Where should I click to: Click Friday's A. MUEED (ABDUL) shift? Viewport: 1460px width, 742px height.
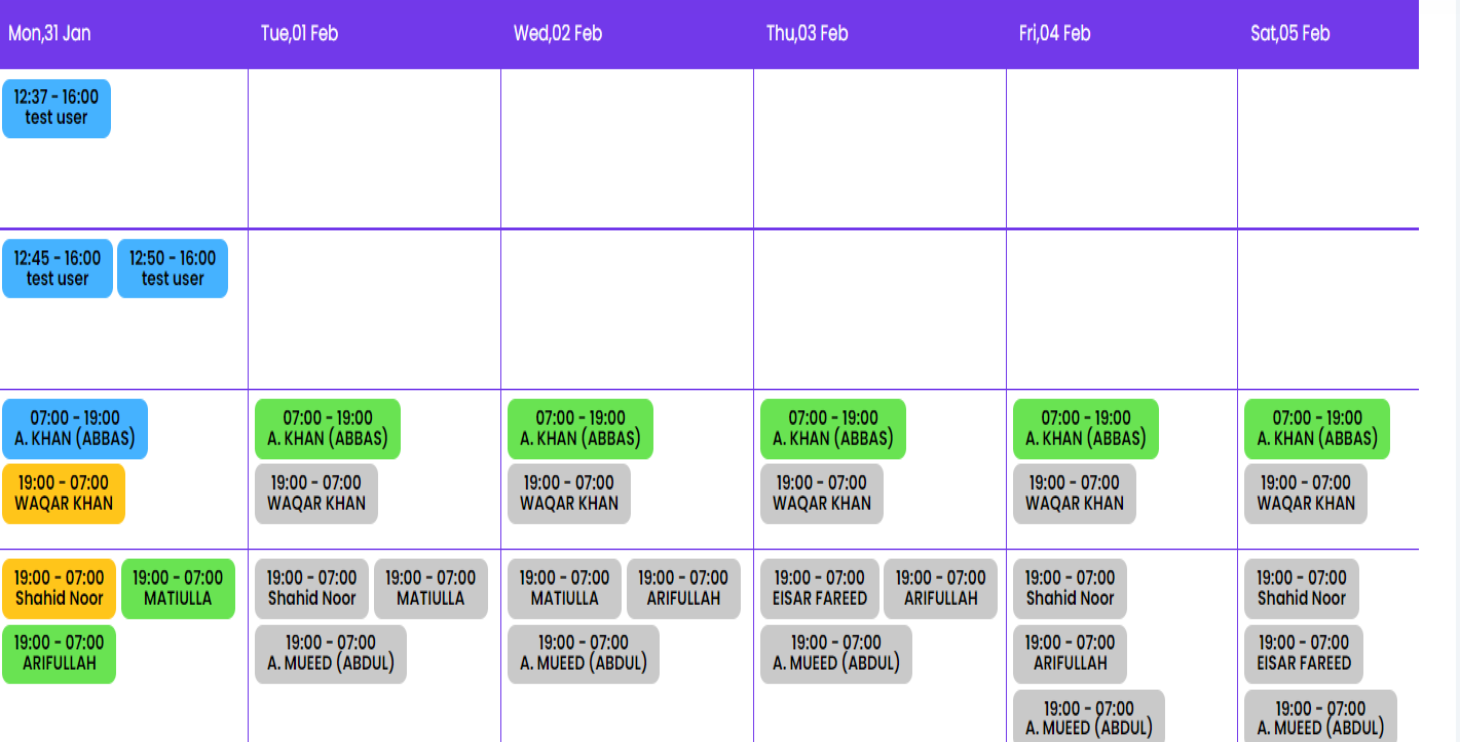[1089, 717]
